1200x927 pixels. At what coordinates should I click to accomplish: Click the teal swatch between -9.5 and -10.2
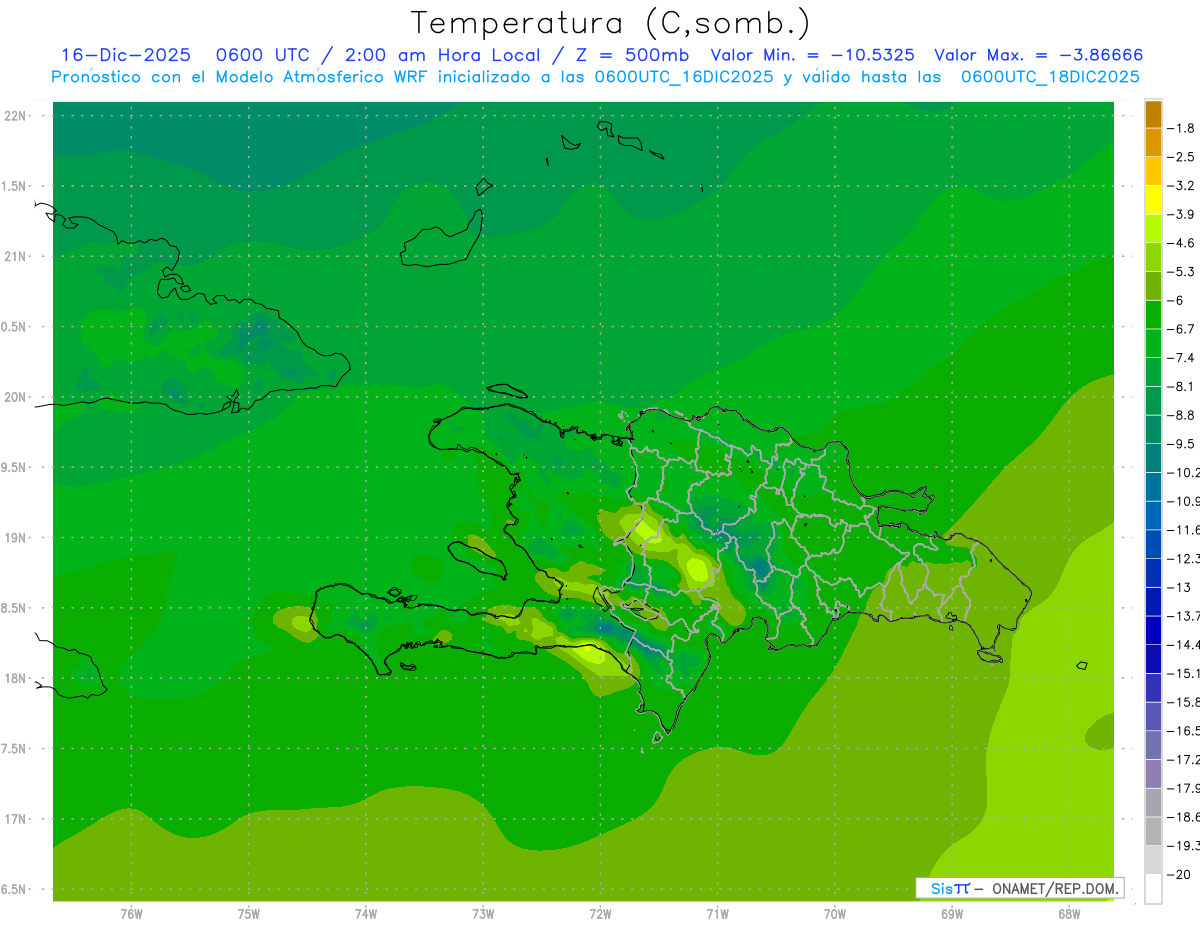1153,458
